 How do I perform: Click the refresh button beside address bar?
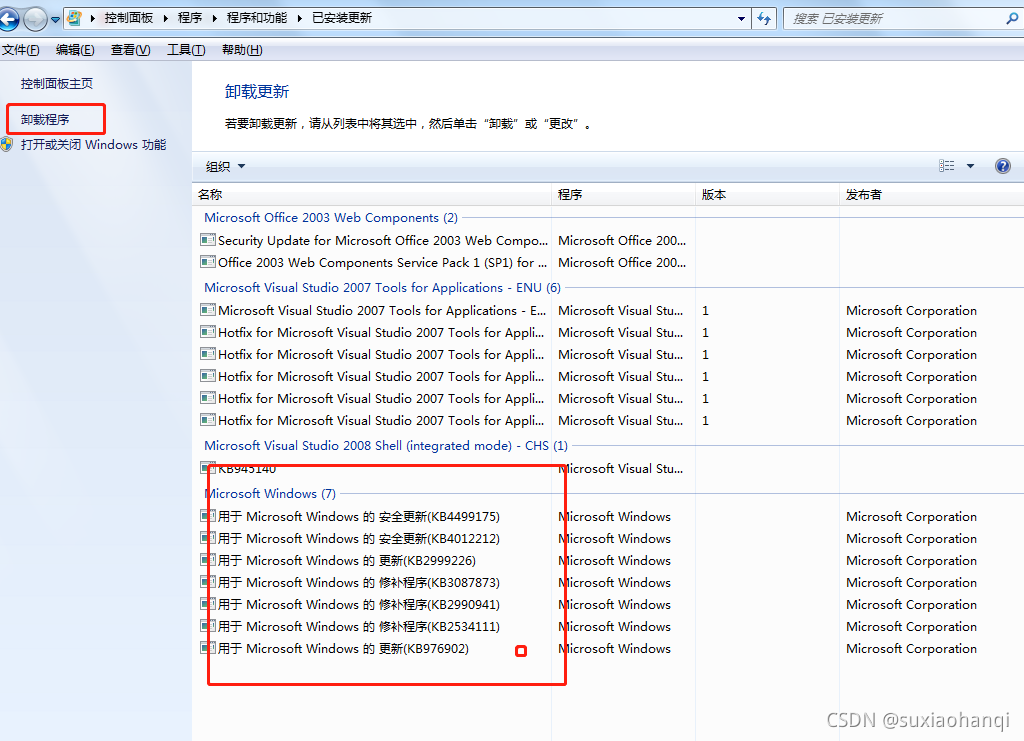(763, 18)
